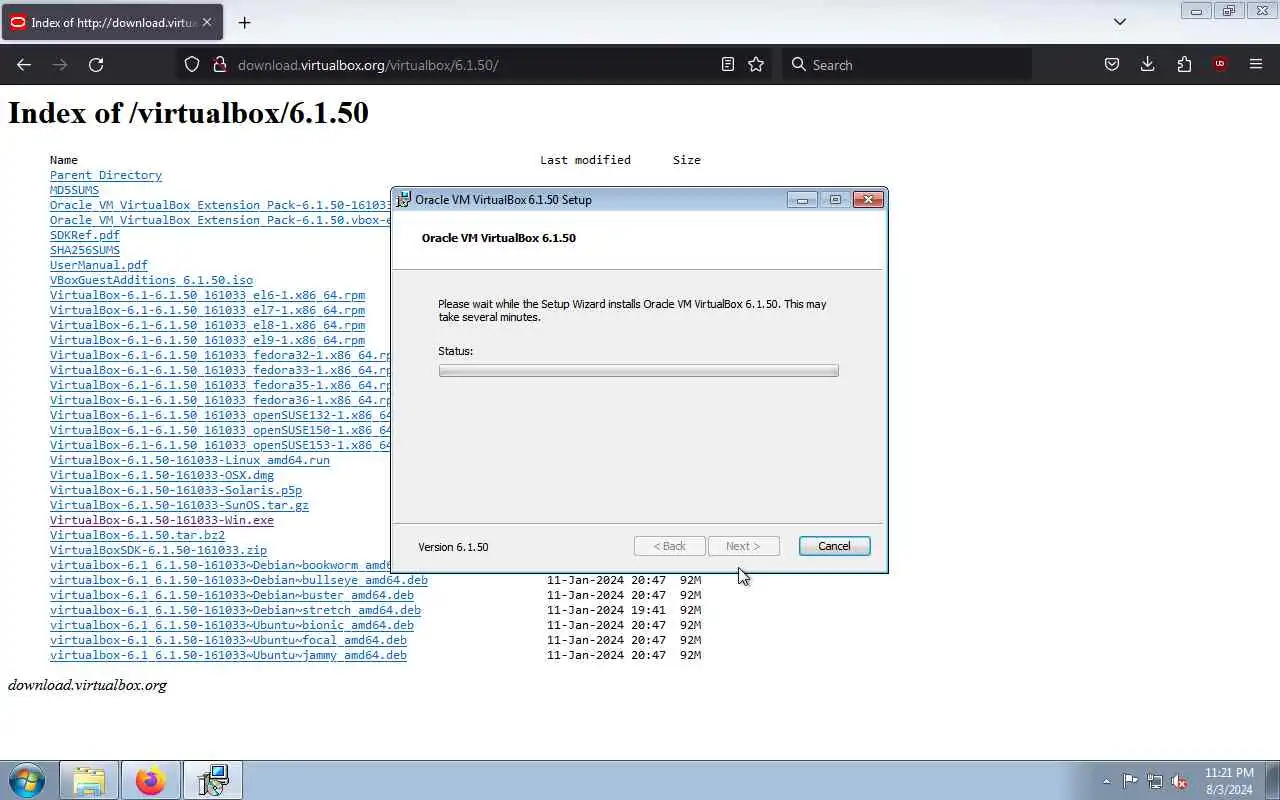This screenshot has height=800, width=1280.
Task: Download the el8 x86_64 rpm package
Action: pyautogui.click(x=207, y=325)
